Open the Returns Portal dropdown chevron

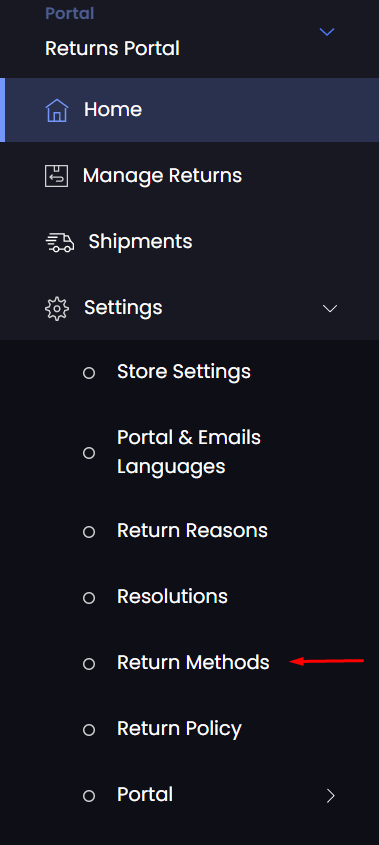tap(327, 32)
